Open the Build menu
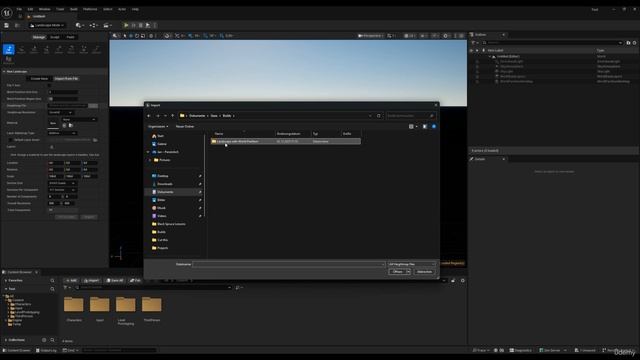 click(73, 9)
